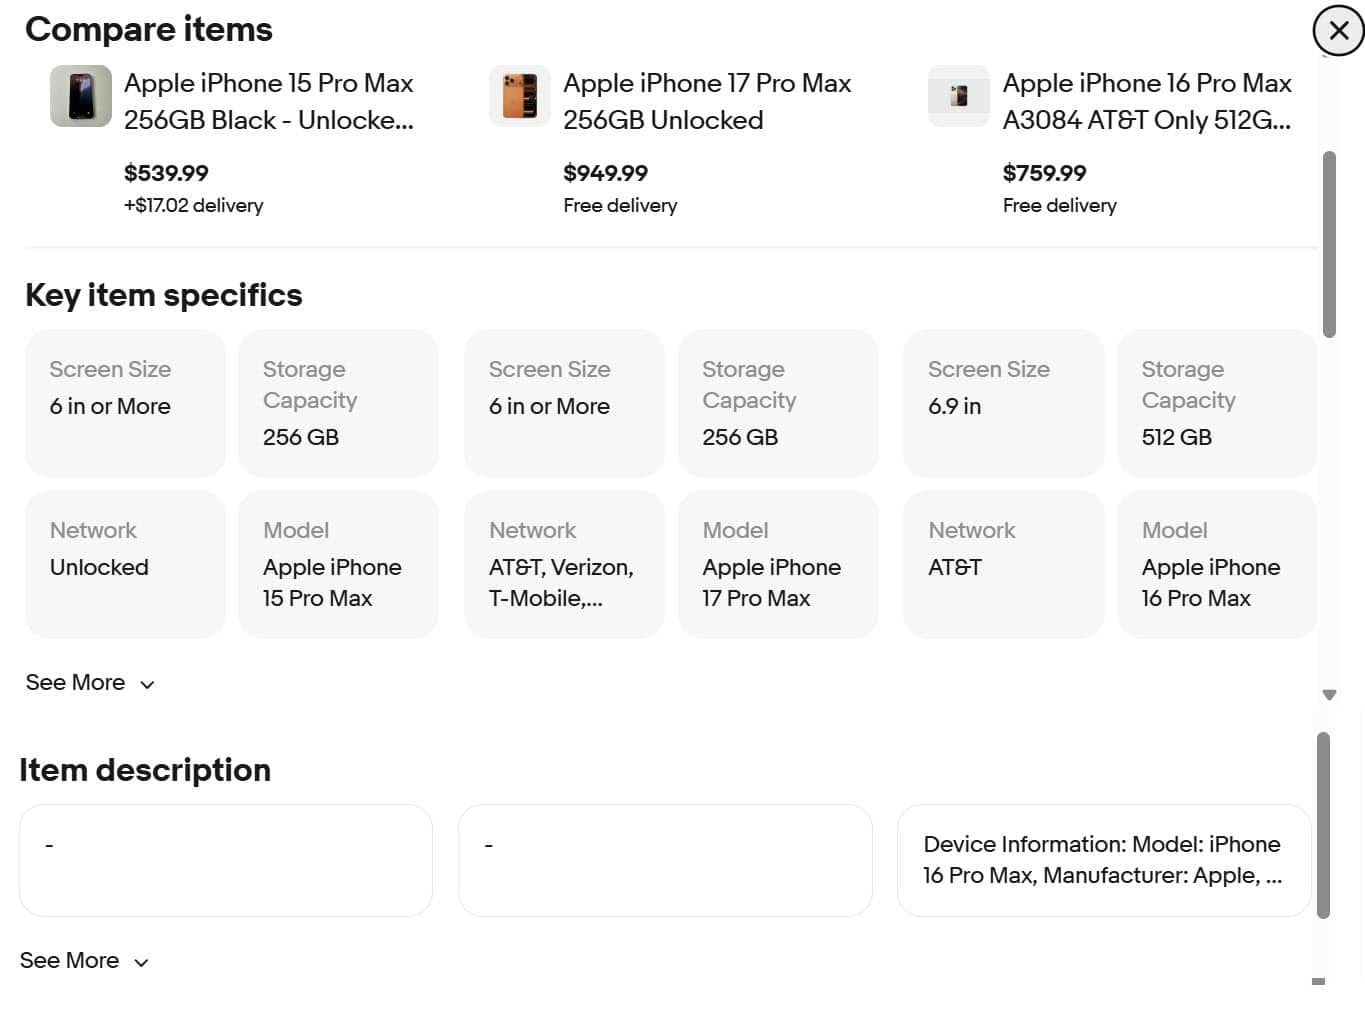Select the iPhone 16 description card
The width and height of the screenshot is (1365, 1014).
tap(1103, 860)
